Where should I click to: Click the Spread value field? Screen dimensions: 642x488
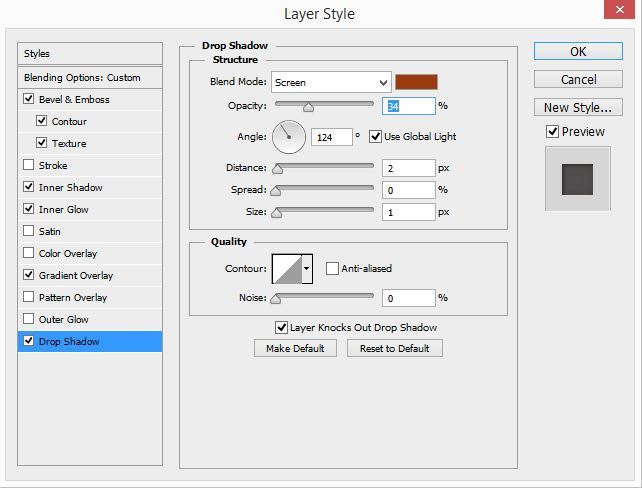409,190
